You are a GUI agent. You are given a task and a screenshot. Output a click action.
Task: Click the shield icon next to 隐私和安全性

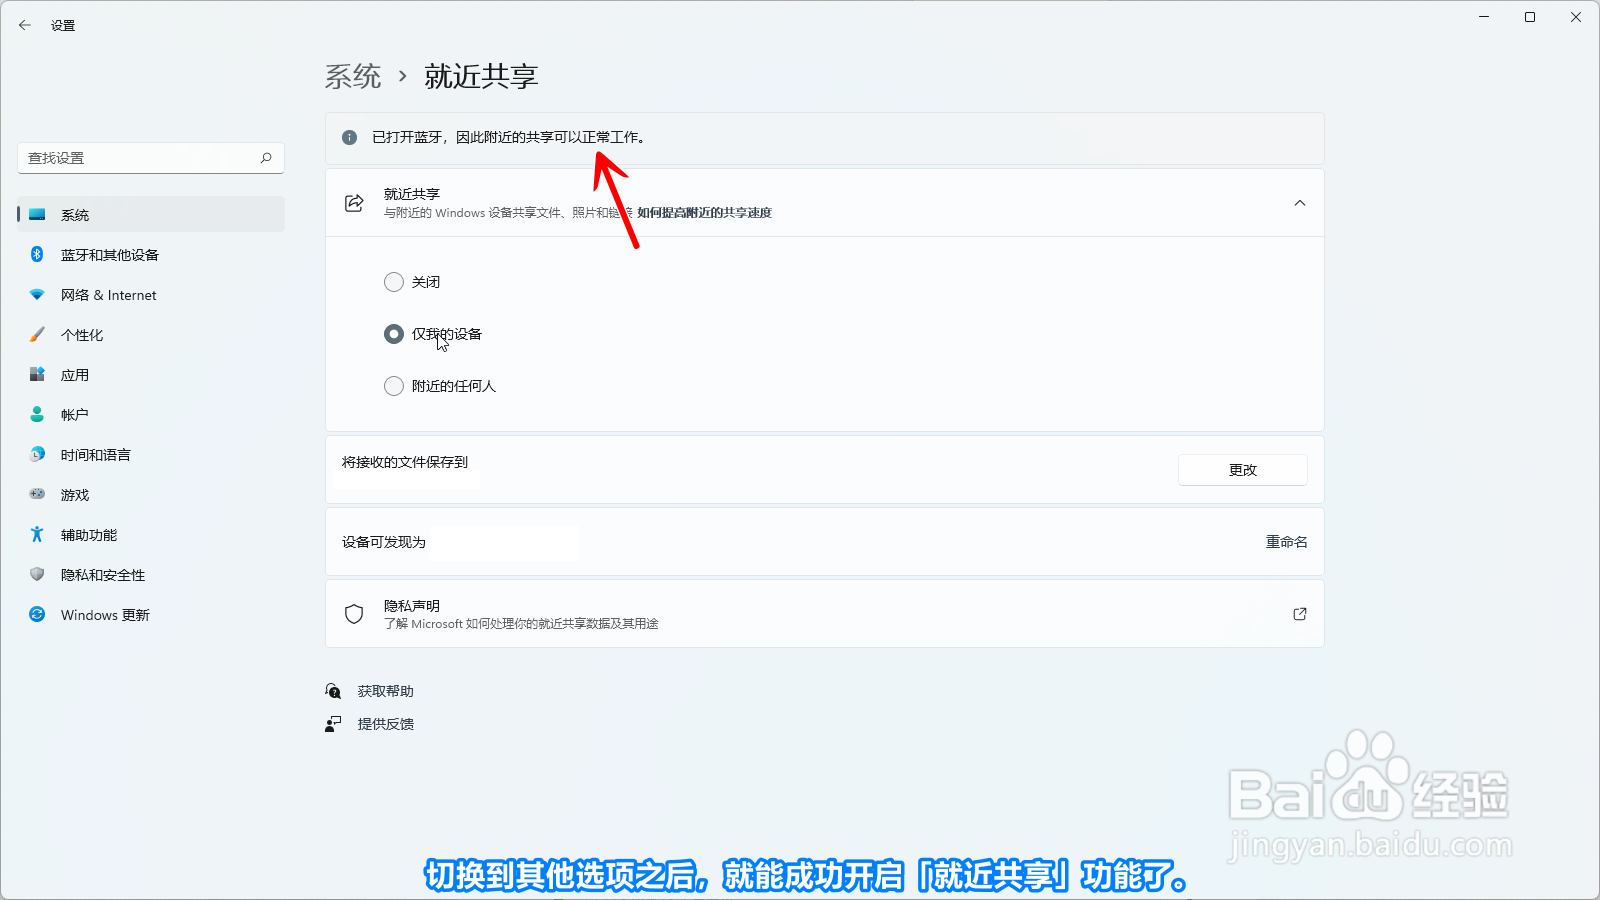pyautogui.click(x=37, y=574)
